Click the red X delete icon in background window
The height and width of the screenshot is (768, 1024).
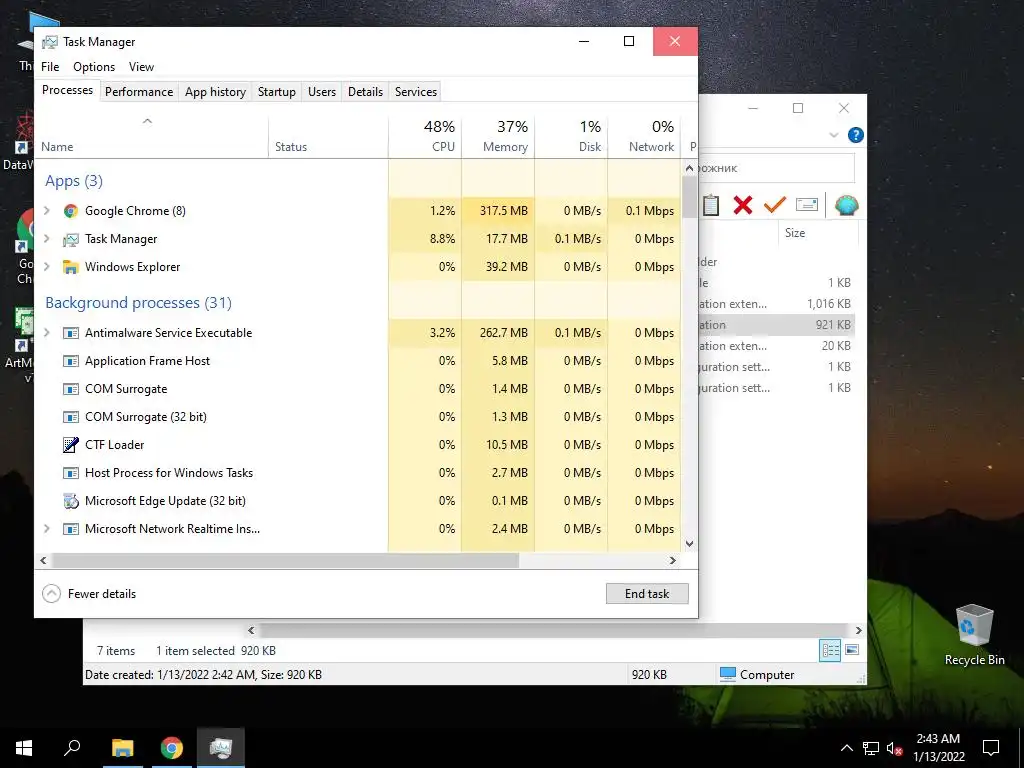tap(743, 205)
